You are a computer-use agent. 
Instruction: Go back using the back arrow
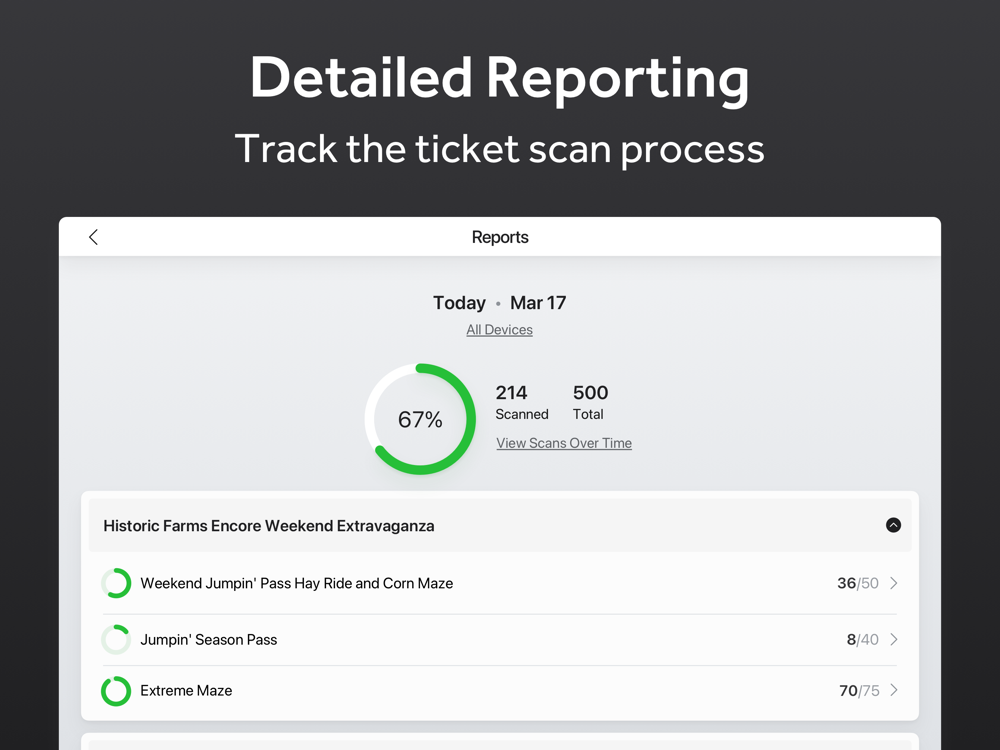coord(93,237)
